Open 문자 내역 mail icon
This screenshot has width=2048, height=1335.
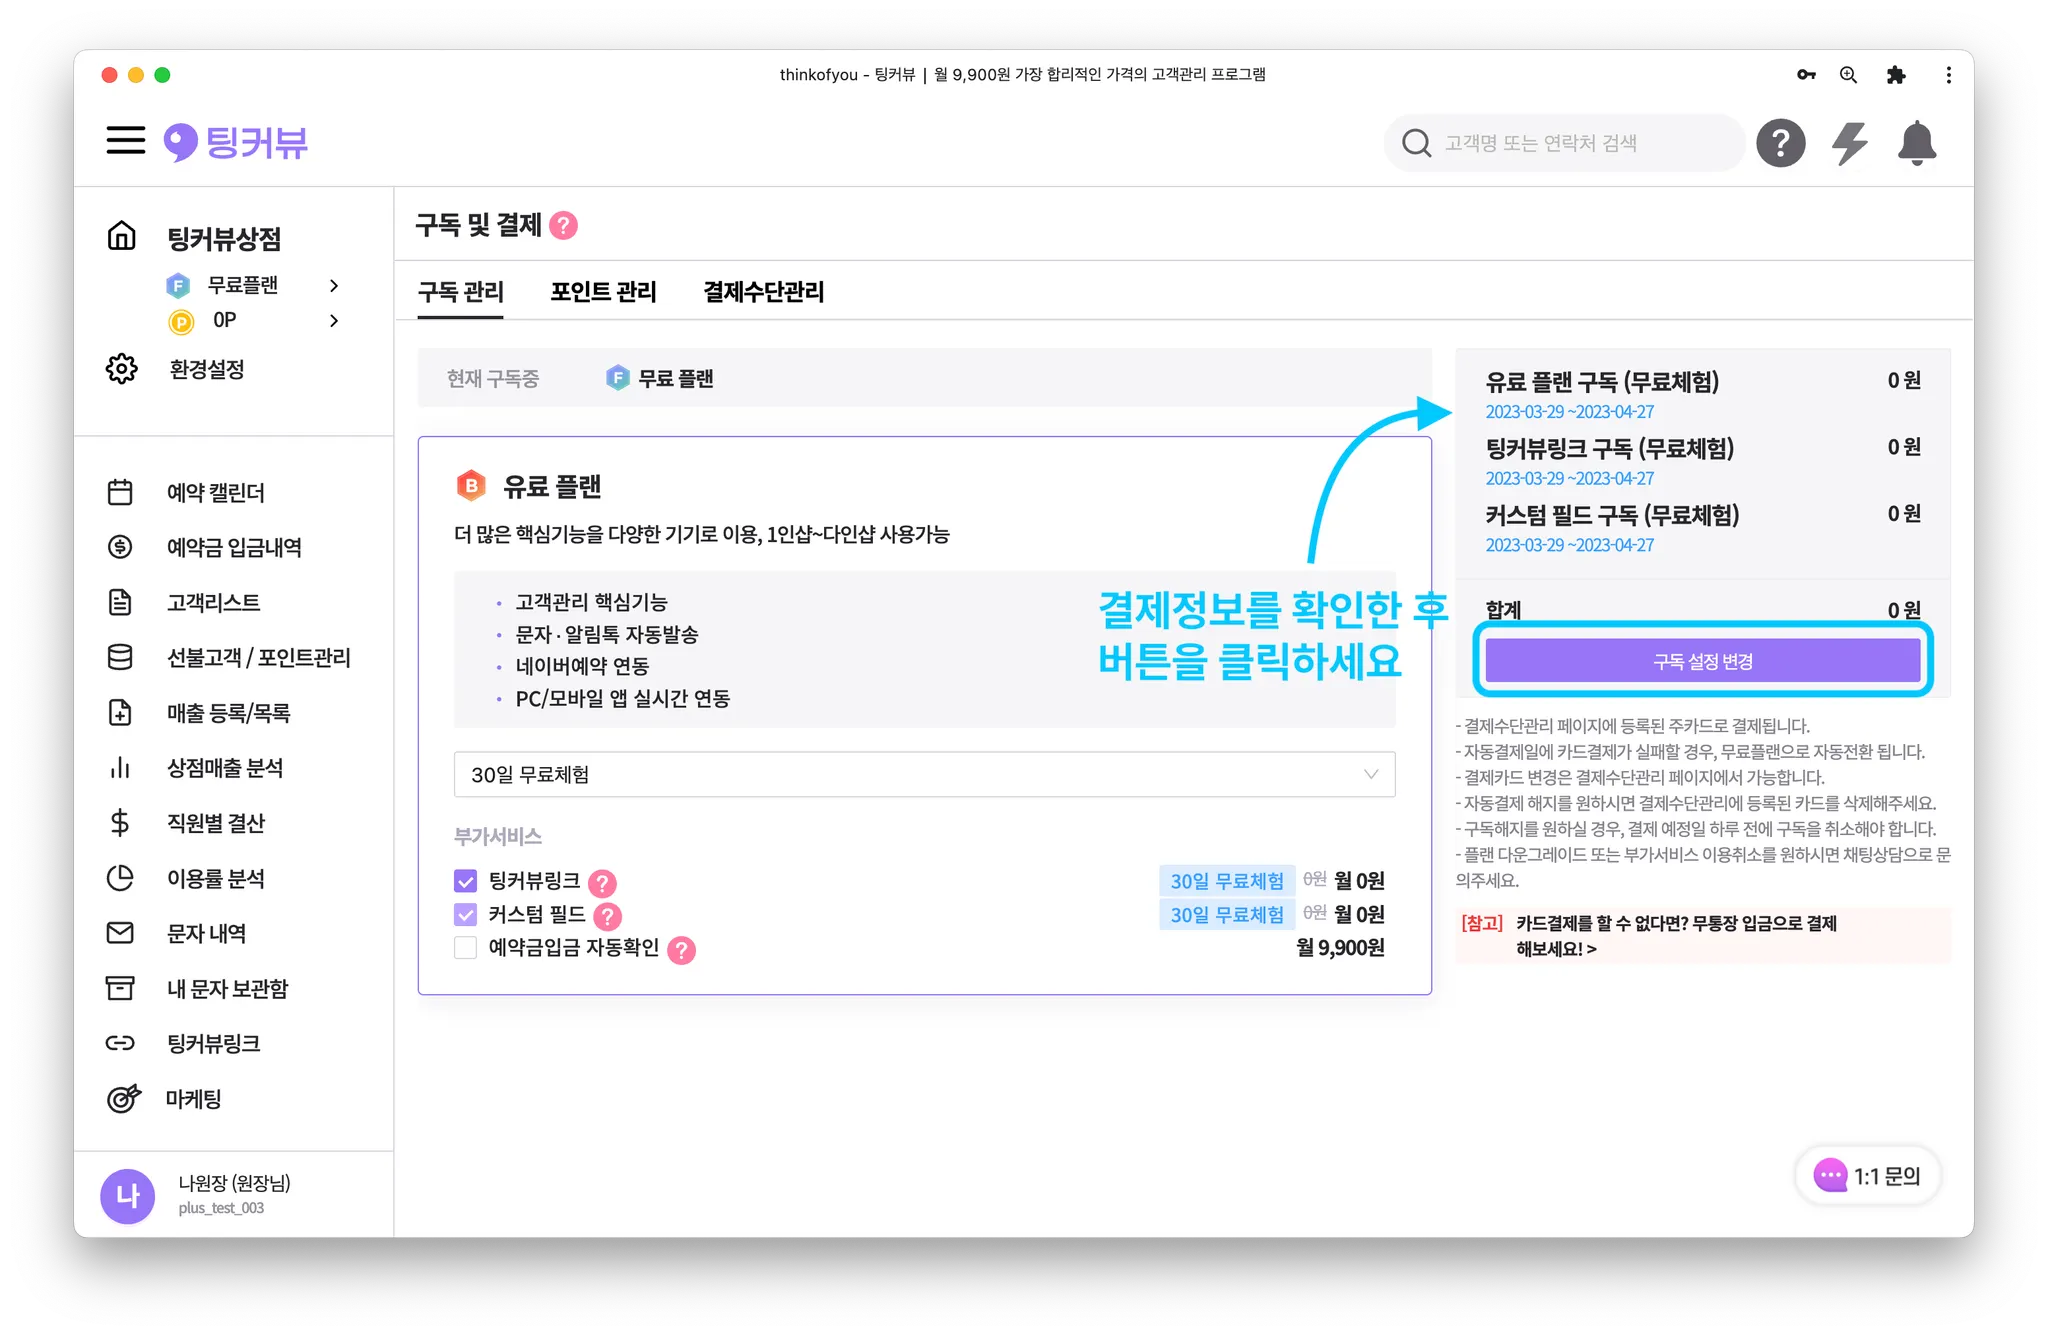(x=120, y=933)
